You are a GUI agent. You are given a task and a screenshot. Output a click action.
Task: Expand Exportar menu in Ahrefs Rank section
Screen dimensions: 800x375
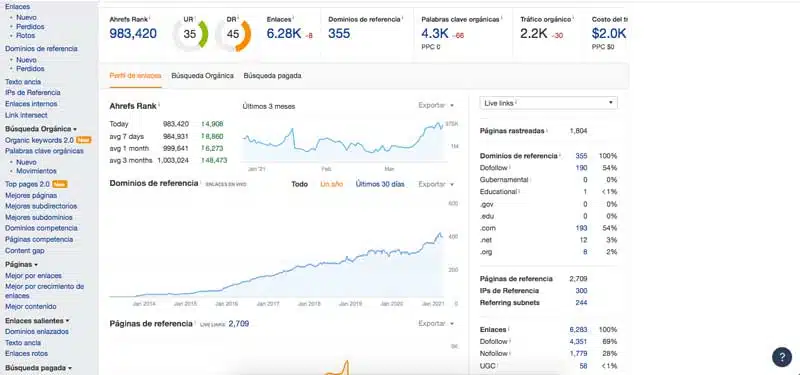pos(436,105)
